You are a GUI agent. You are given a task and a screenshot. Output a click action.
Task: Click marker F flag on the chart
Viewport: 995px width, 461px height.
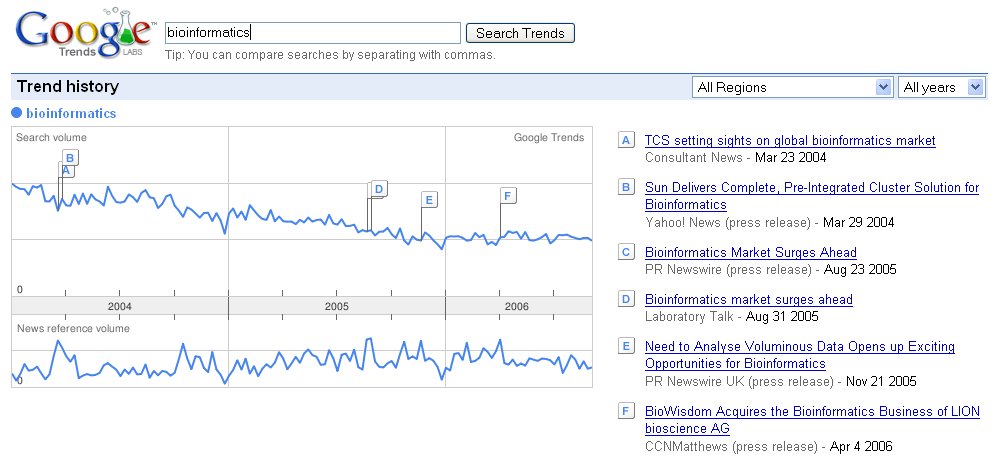(508, 195)
